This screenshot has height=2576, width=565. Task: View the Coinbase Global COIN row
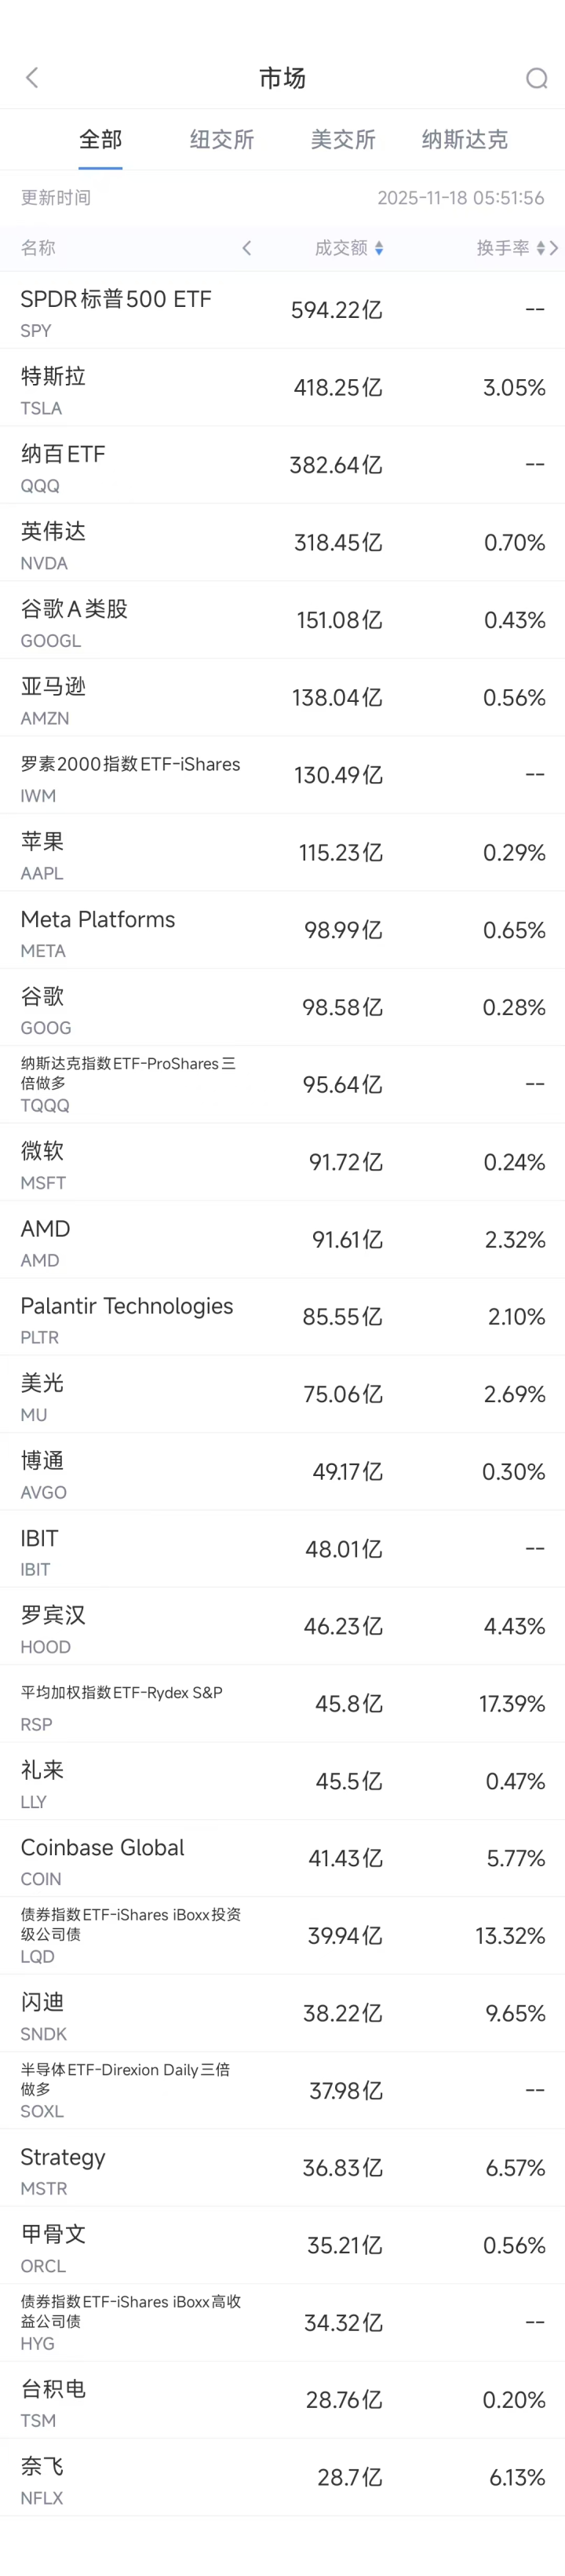pyautogui.click(x=282, y=1859)
